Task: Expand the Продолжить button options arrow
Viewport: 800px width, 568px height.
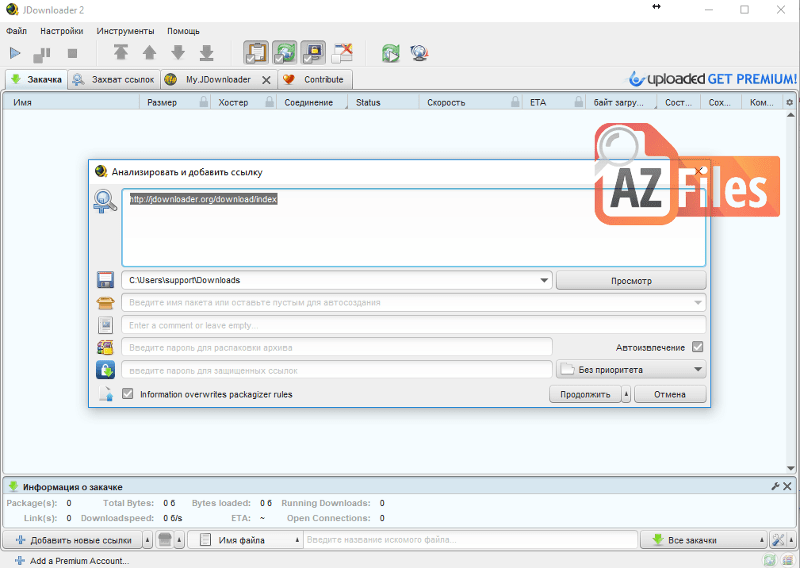Action: pyautogui.click(x=626, y=394)
